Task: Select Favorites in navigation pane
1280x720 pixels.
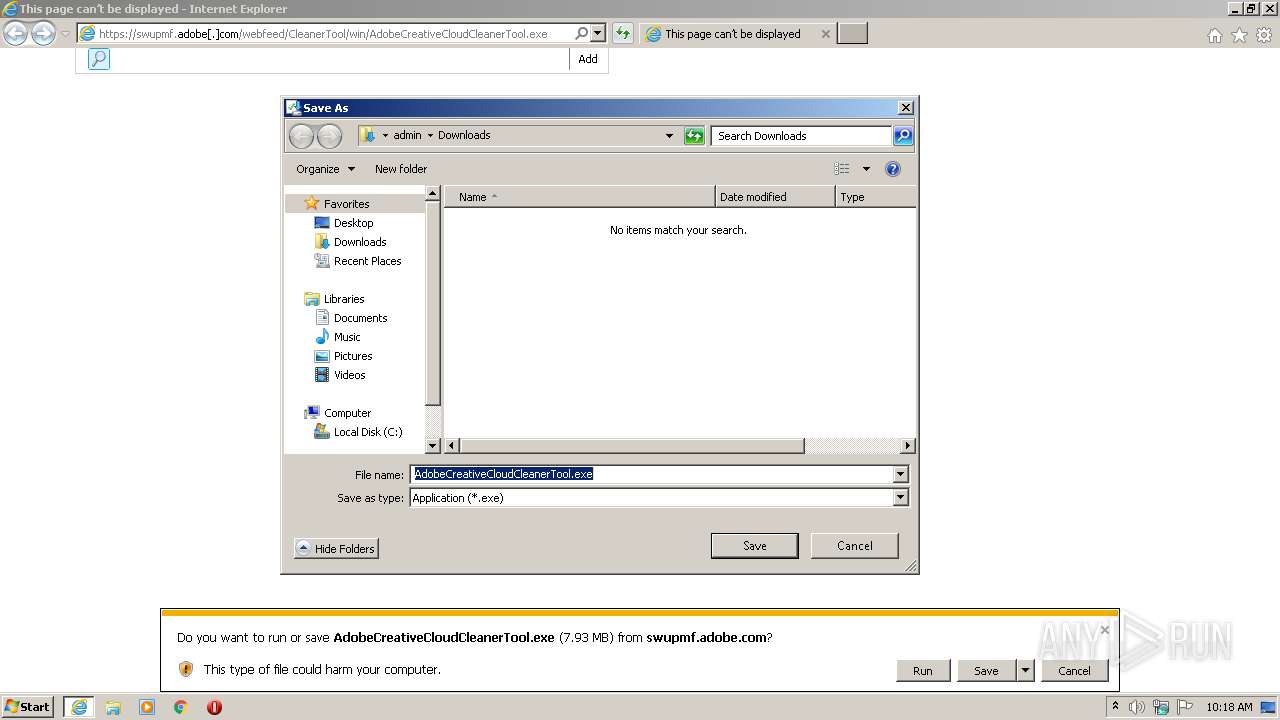Action: tap(346, 204)
